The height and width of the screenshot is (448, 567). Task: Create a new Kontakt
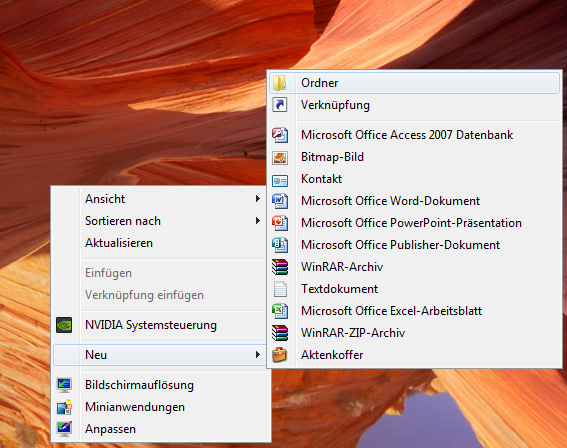click(414, 179)
